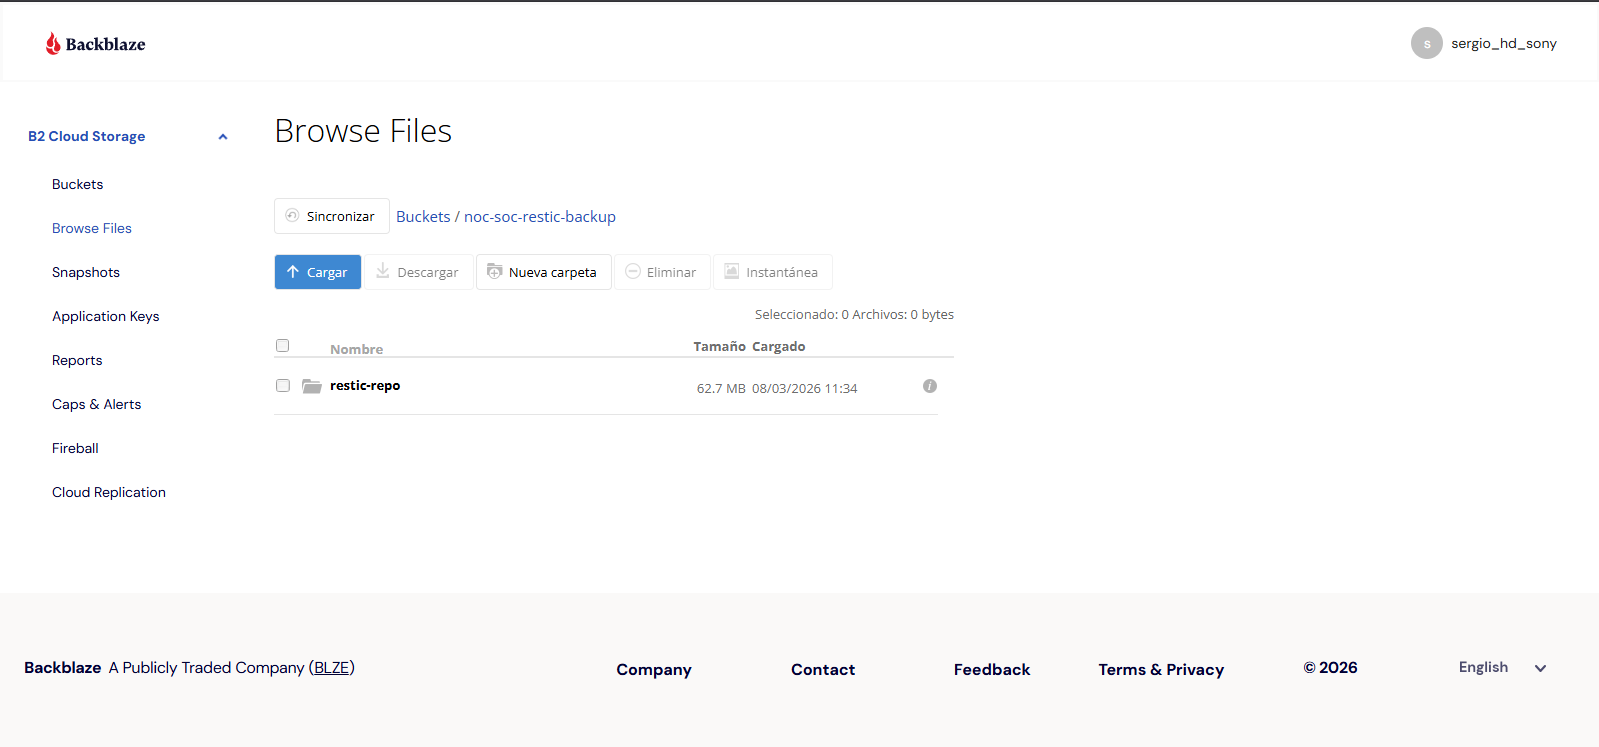Open the restic-repo folder
1599x747 pixels.
pos(365,386)
